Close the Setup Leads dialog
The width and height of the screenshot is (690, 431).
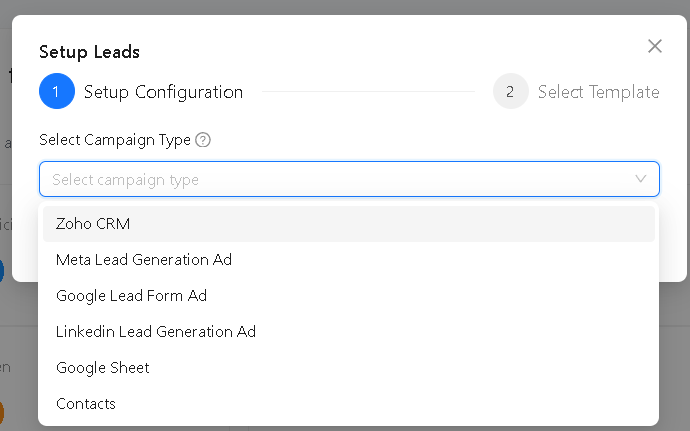[654, 46]
